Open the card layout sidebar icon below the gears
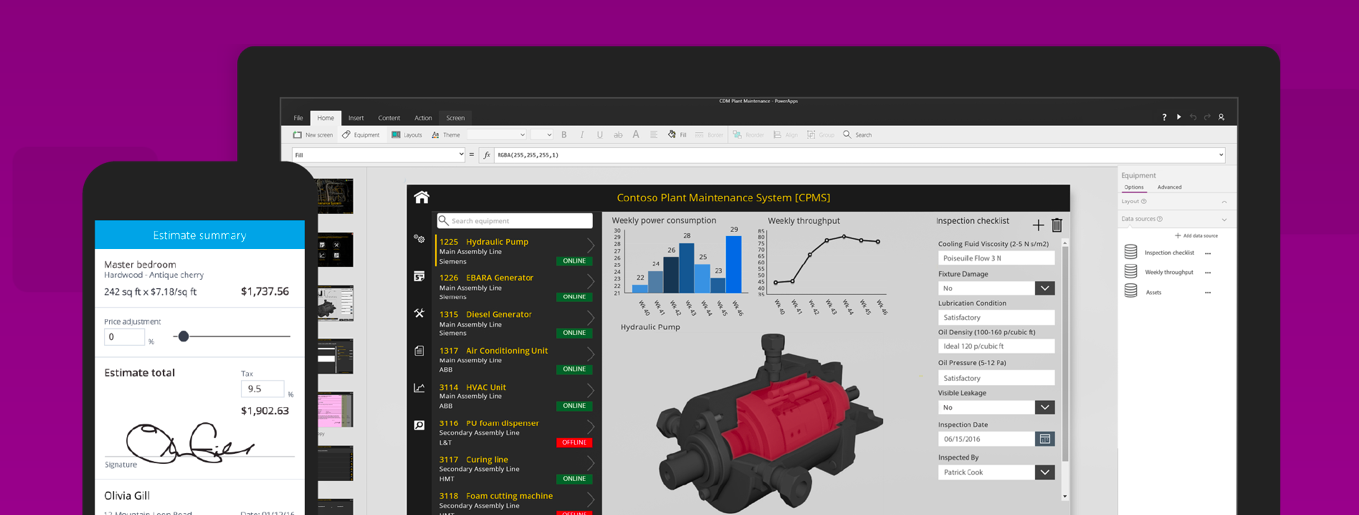 (419, 276)
